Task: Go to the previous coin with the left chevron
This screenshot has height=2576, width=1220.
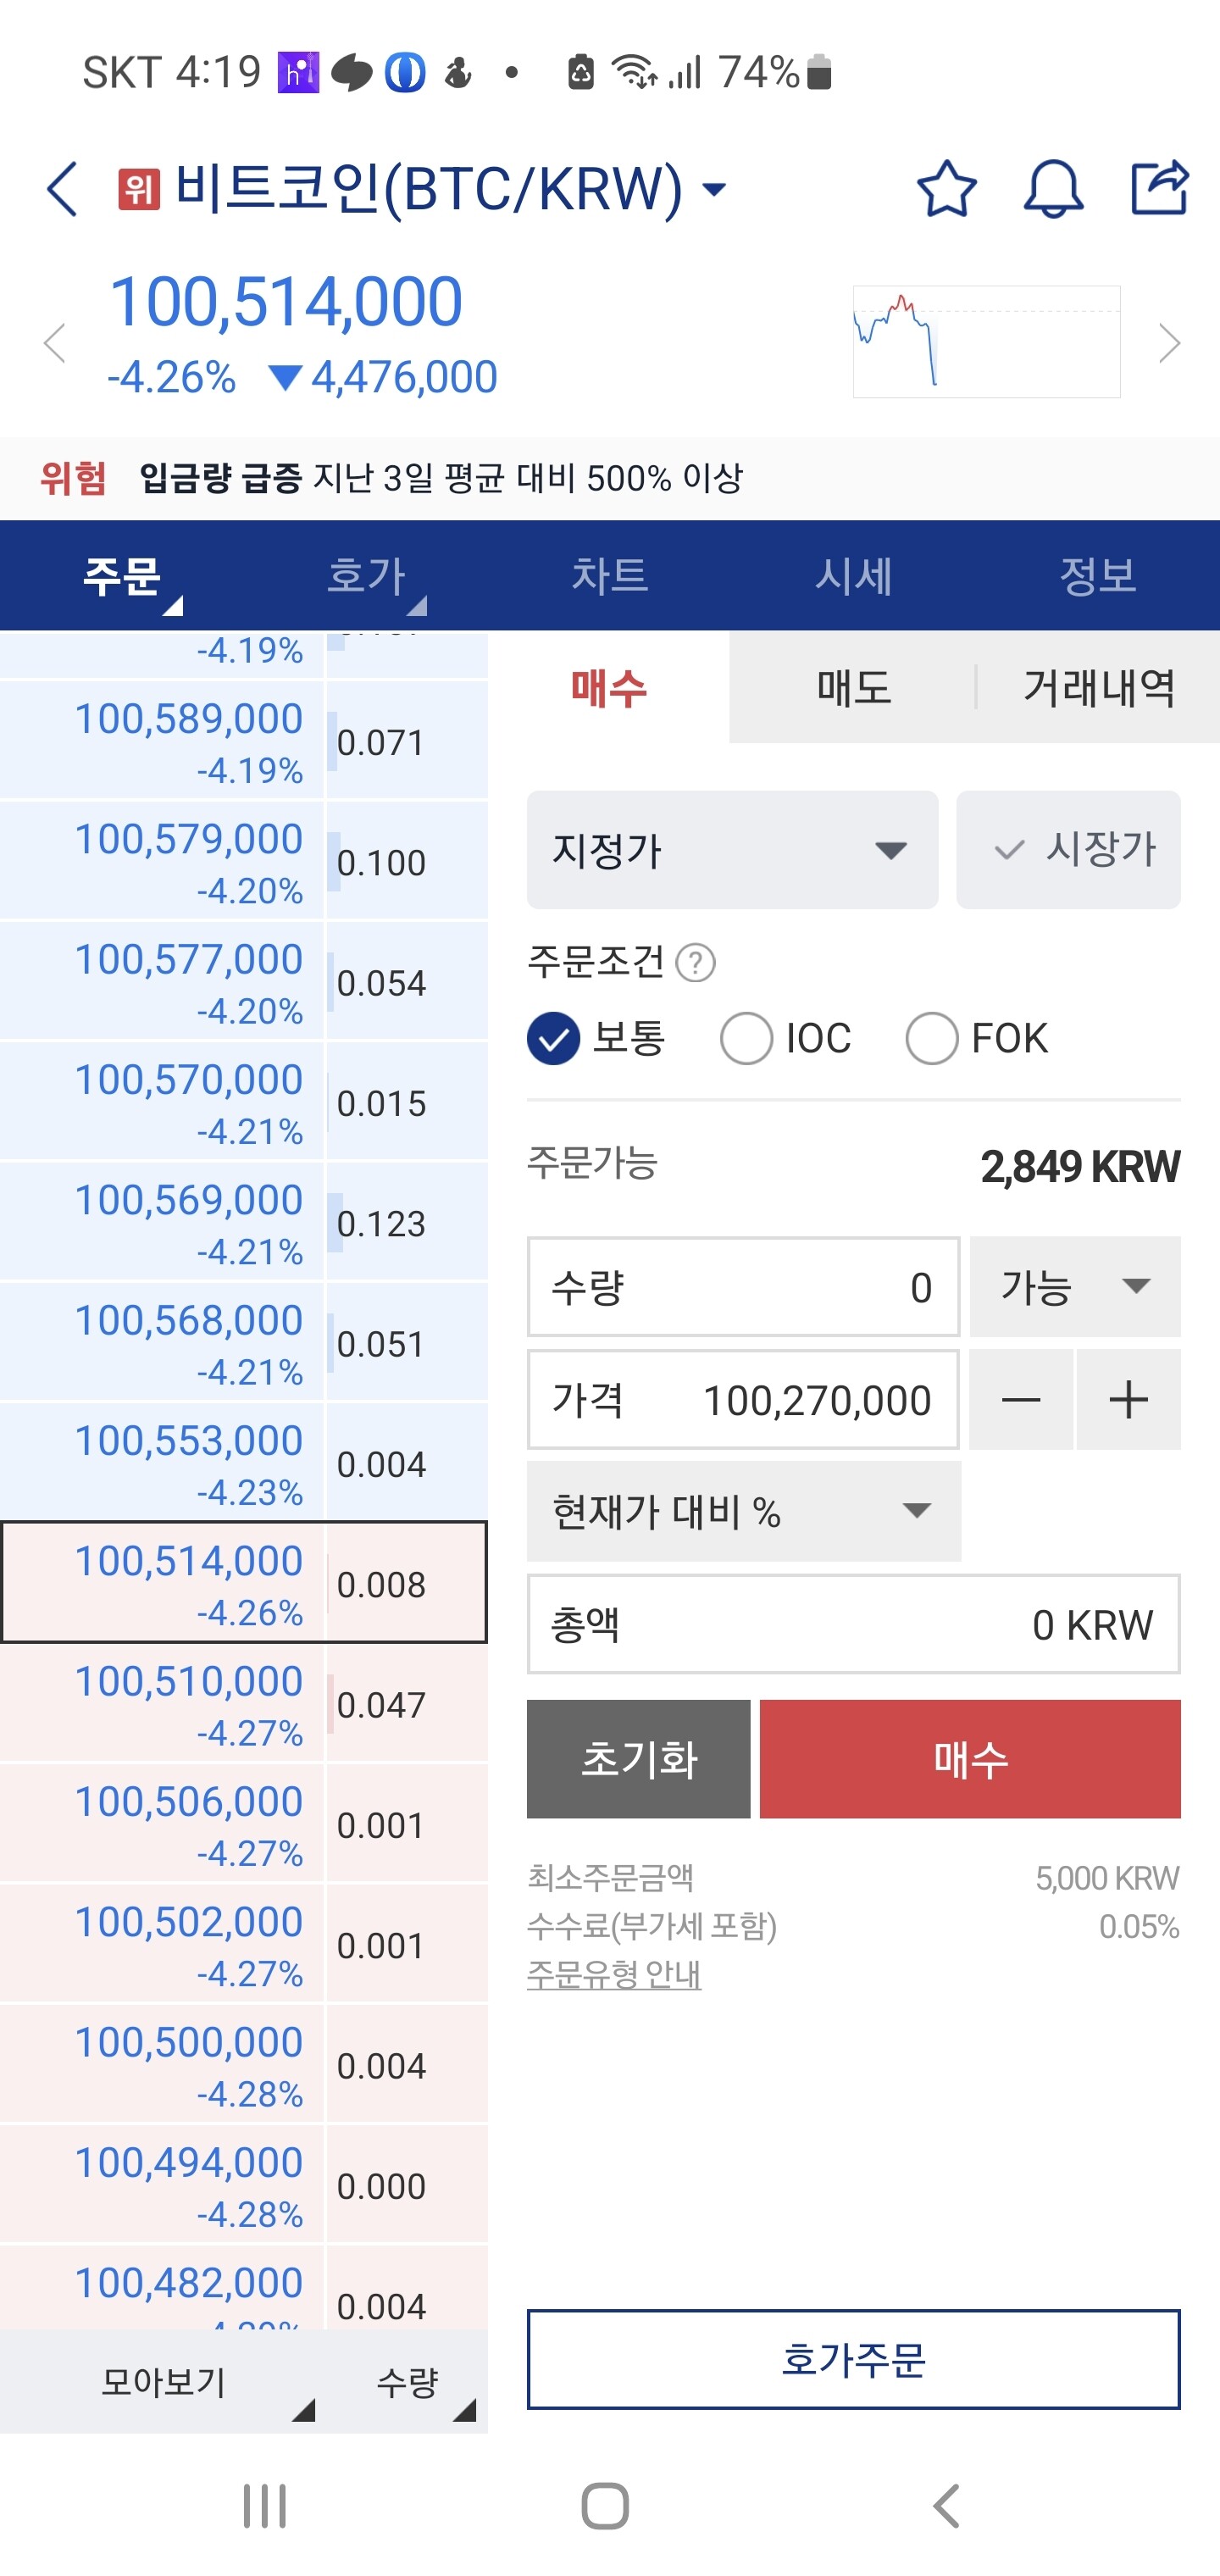Action: [55, 343]
